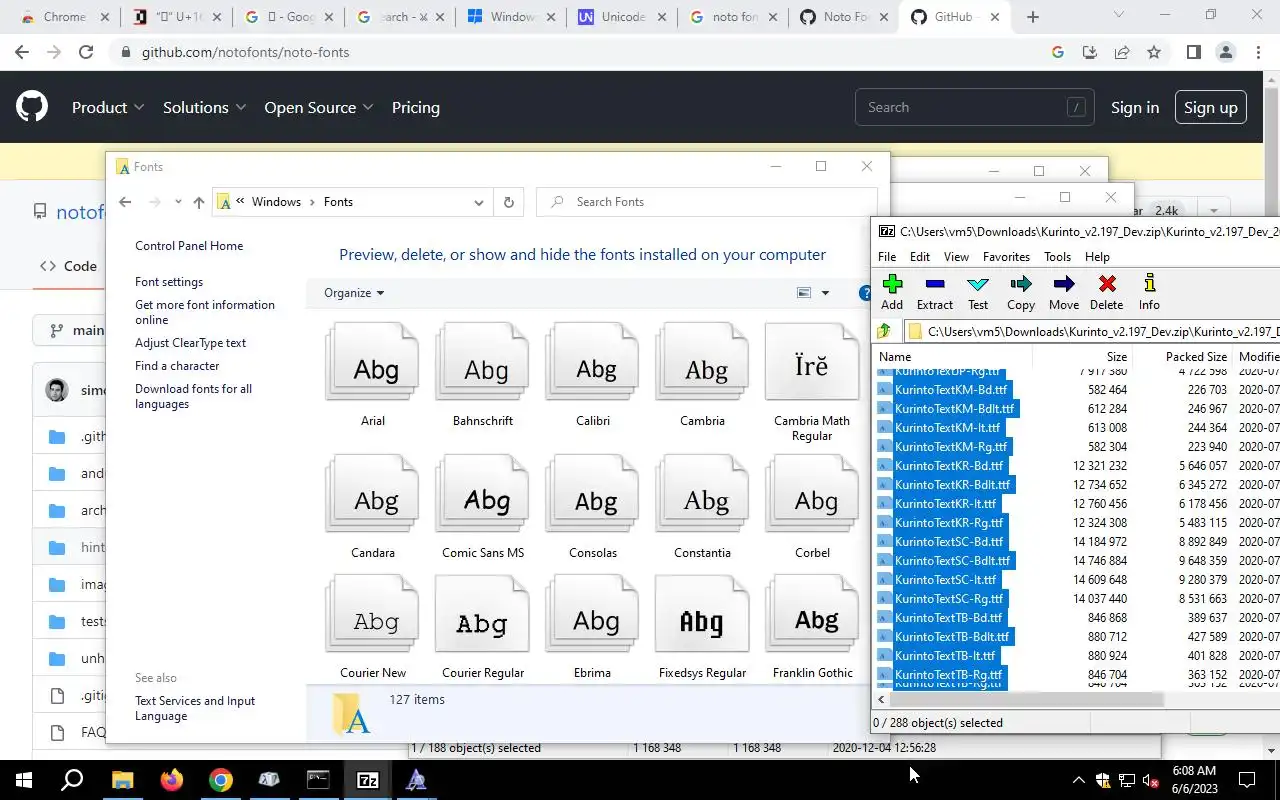This screenshot has height=800, width=1280.
Task: Select the Fixedsys Regular font
Action: click(x=702, y=616)
